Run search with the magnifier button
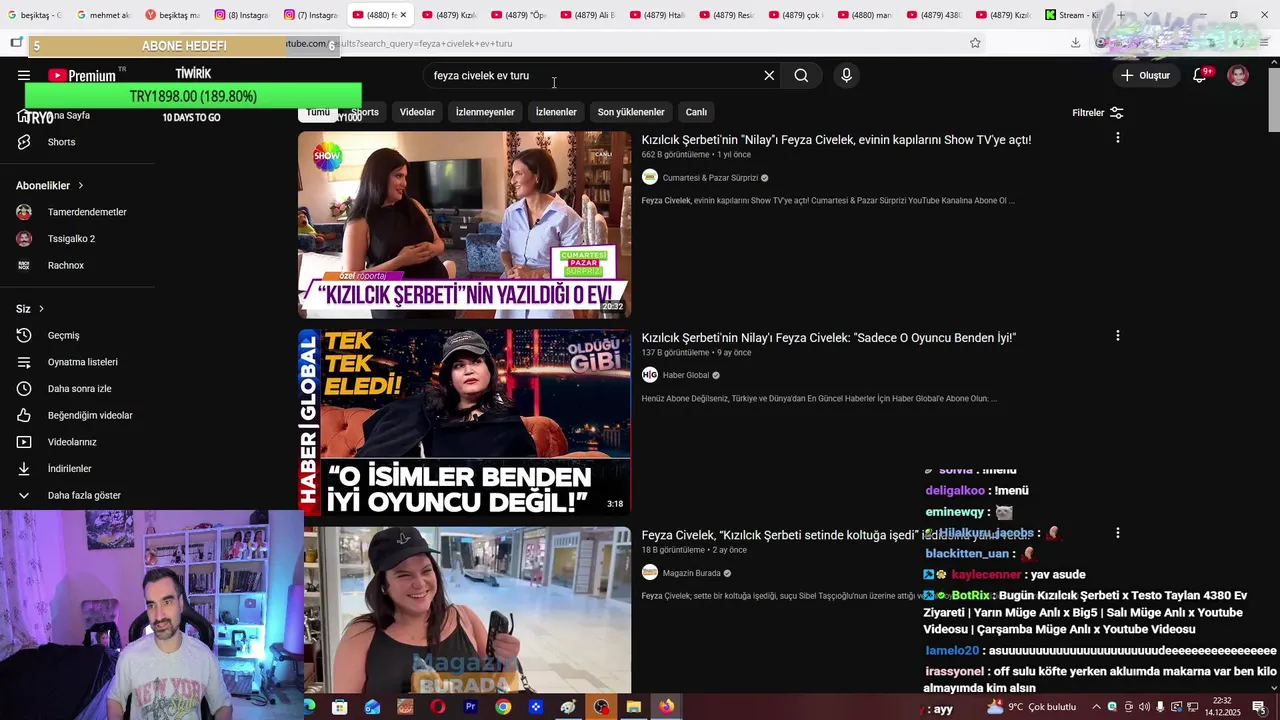This screenshot has width=1280, height=720. [801, 75]
